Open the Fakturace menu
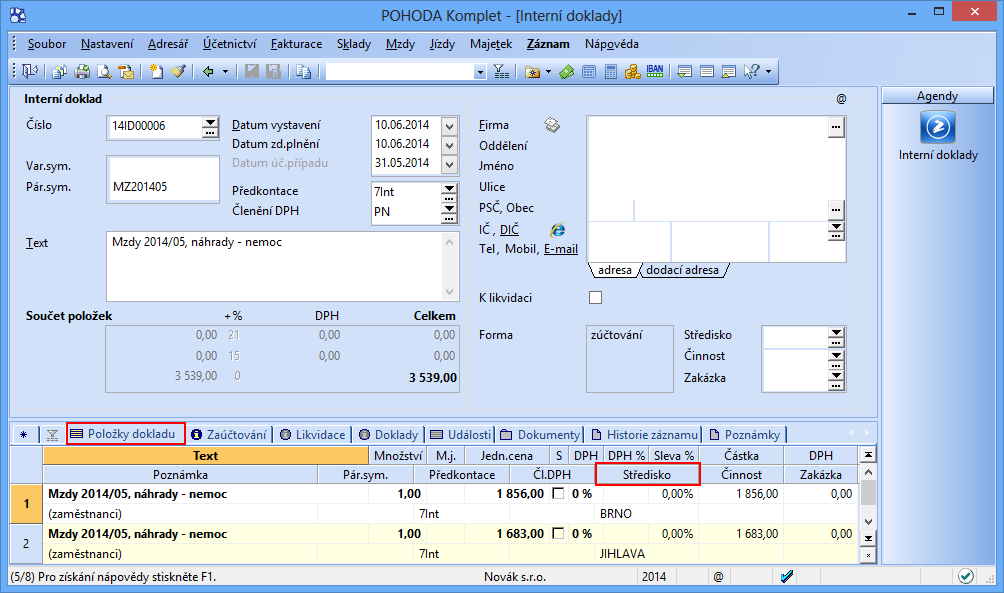1004x593 pixels. coord(296,44)
